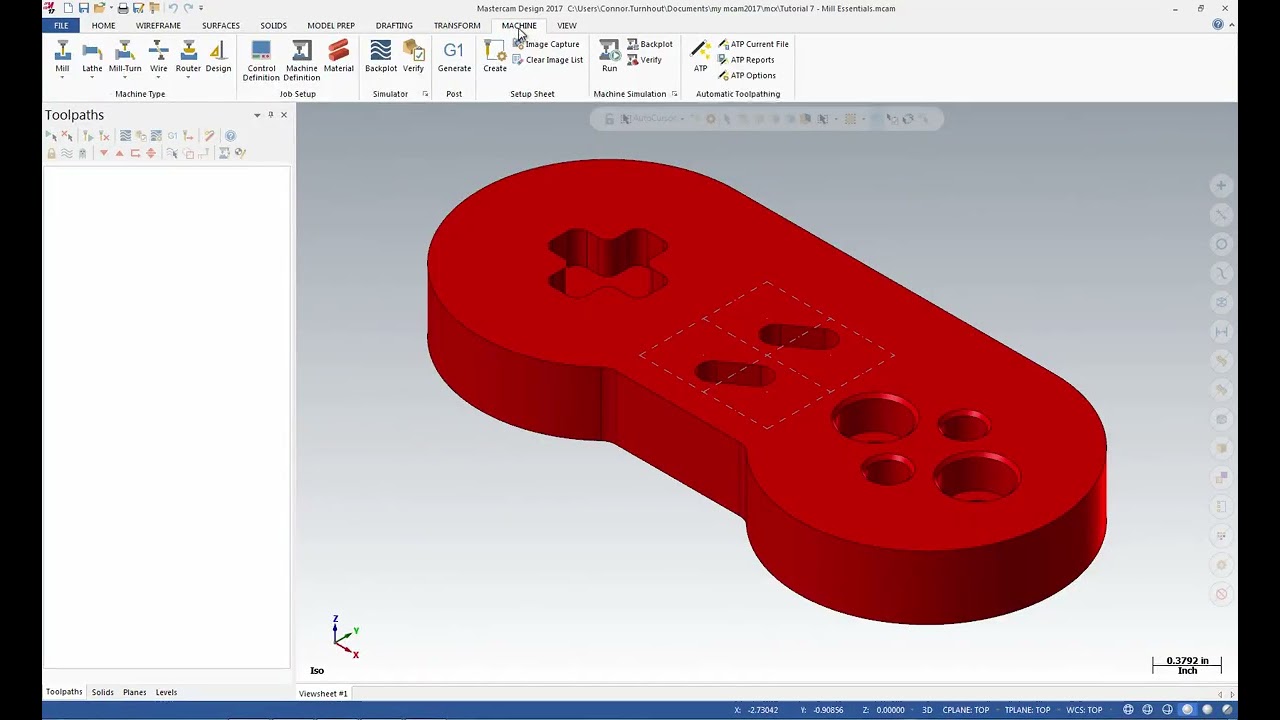Viewport: 1280px width, 720px height.
Task: Click Image Capture button
Action: coord(546,44)
